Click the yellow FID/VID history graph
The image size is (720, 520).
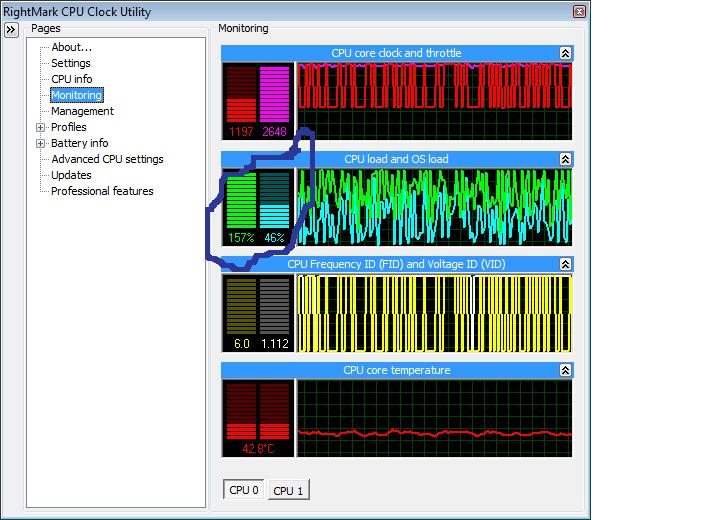point(434,313)
